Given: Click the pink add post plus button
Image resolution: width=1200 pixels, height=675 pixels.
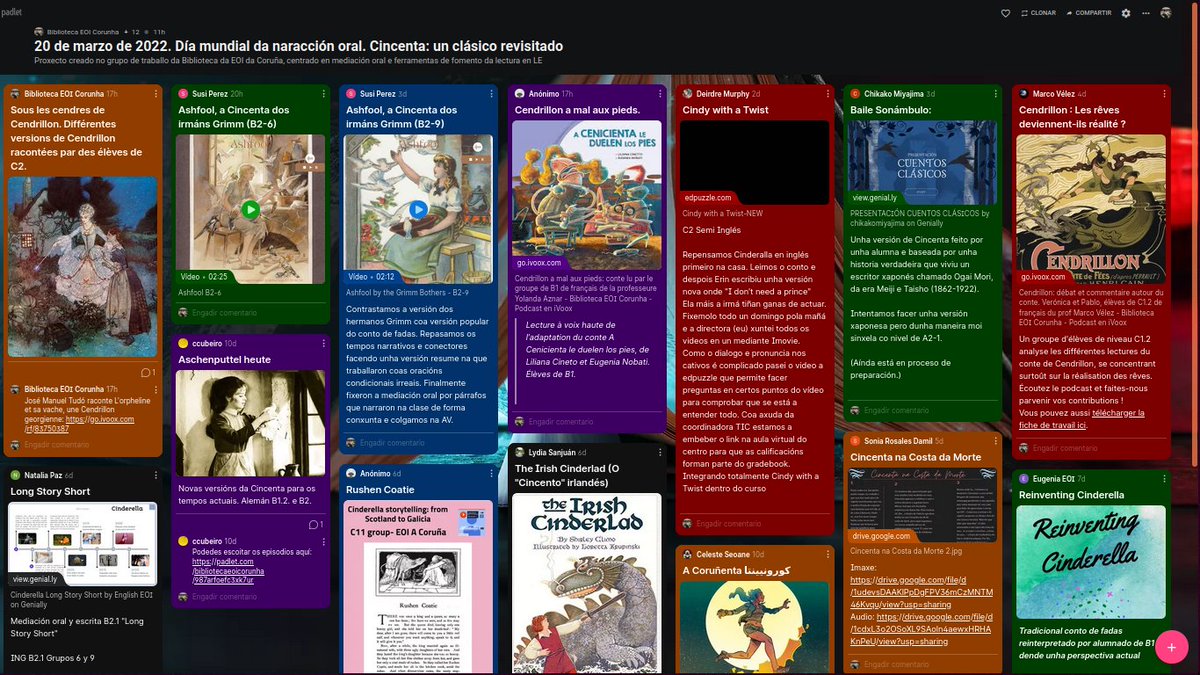Looking at the screenshot, I should tap(1170, 647).
